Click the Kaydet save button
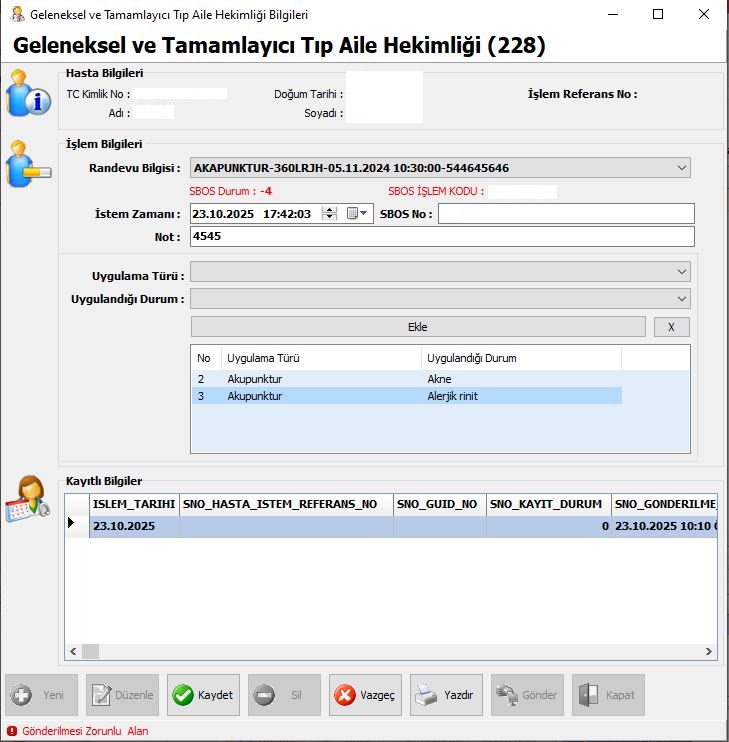 (204, 695)
